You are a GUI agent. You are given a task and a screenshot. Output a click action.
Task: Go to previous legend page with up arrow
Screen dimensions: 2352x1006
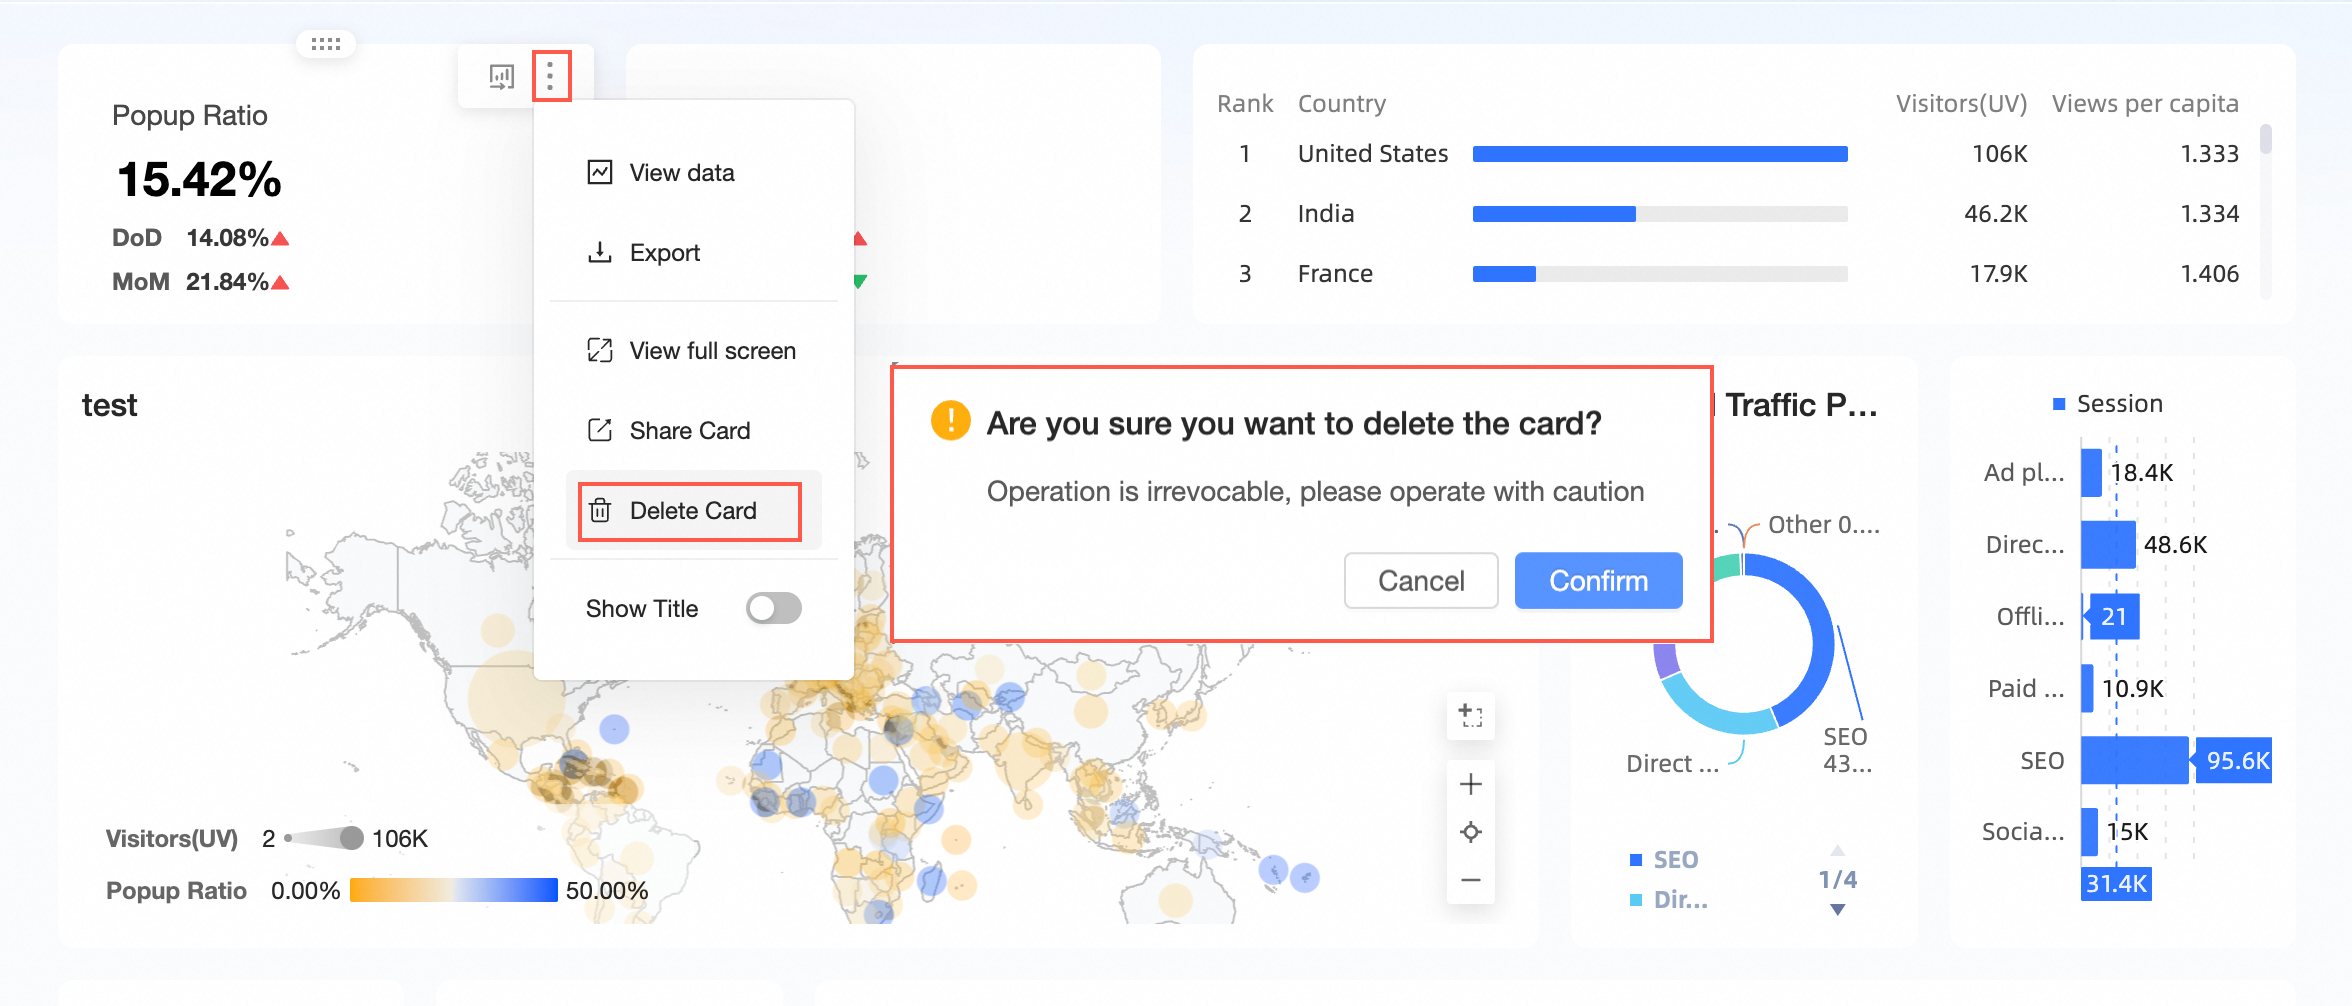point(1837,851)
